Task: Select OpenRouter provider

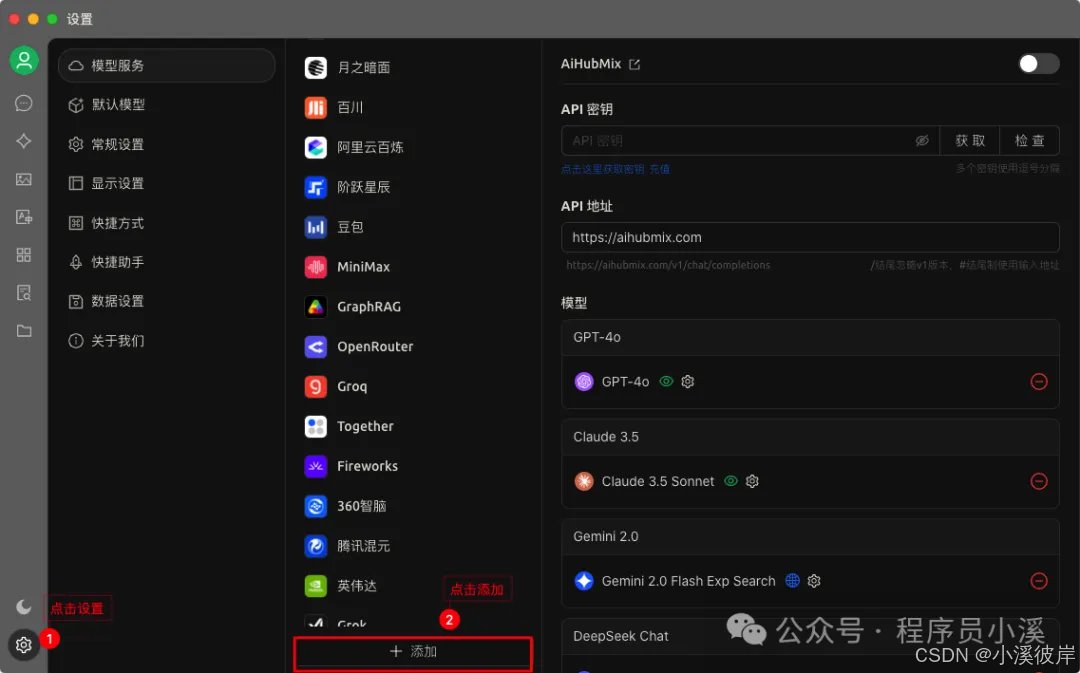Action: [x=413, y=346]
